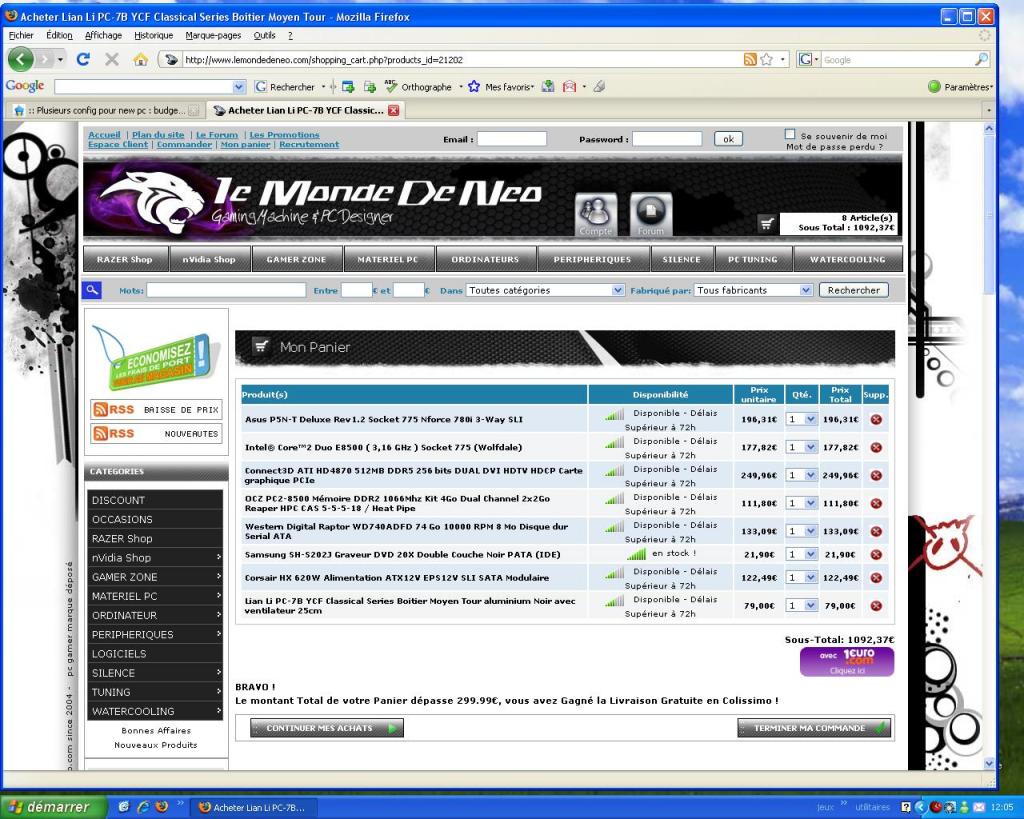
Task: Click the 1euro.com payment banner
Action: tap(847, 662)
